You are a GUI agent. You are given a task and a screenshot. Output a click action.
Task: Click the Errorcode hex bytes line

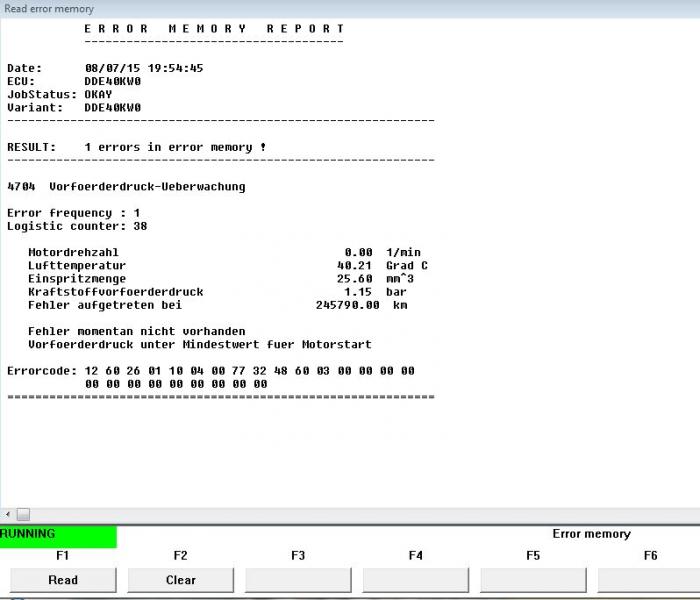210,370
